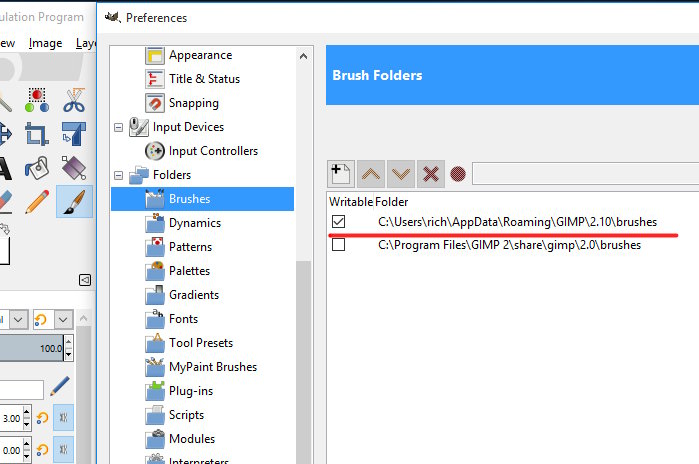Viewport: 699px width, 464px height.
Task: Click the folder path input field
Action: (x=585, y=173)
